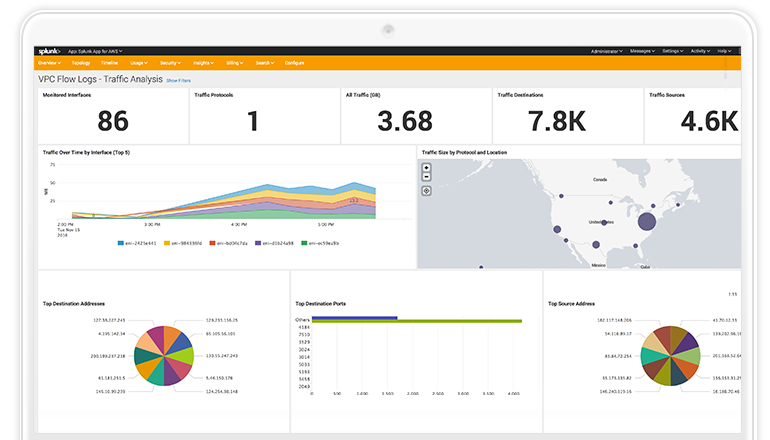The image size is (770, 440).
Task: Open the Topology tab
Action: [x=81, y=63]
